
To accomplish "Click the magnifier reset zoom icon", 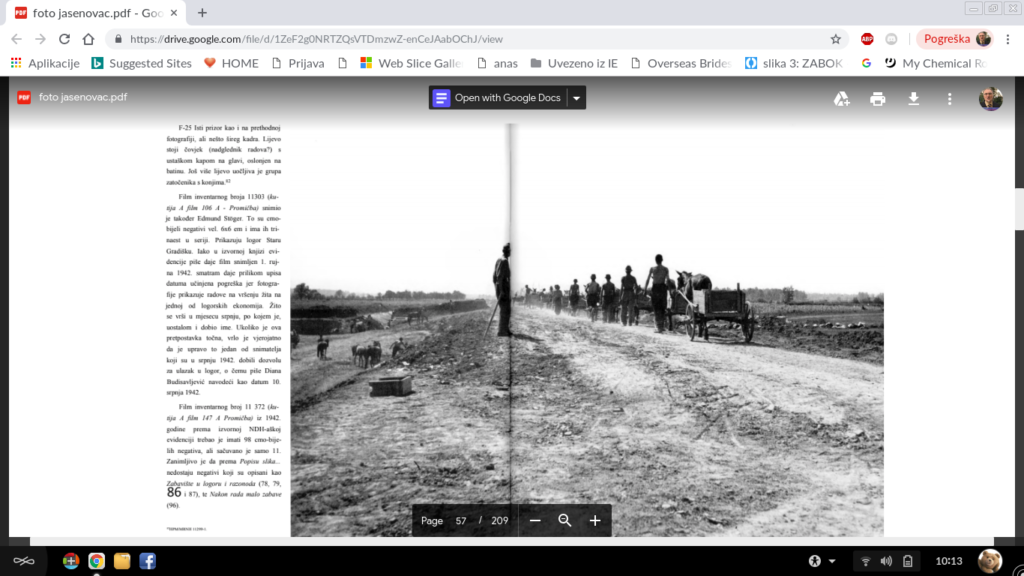I will (x=565, y=520).
